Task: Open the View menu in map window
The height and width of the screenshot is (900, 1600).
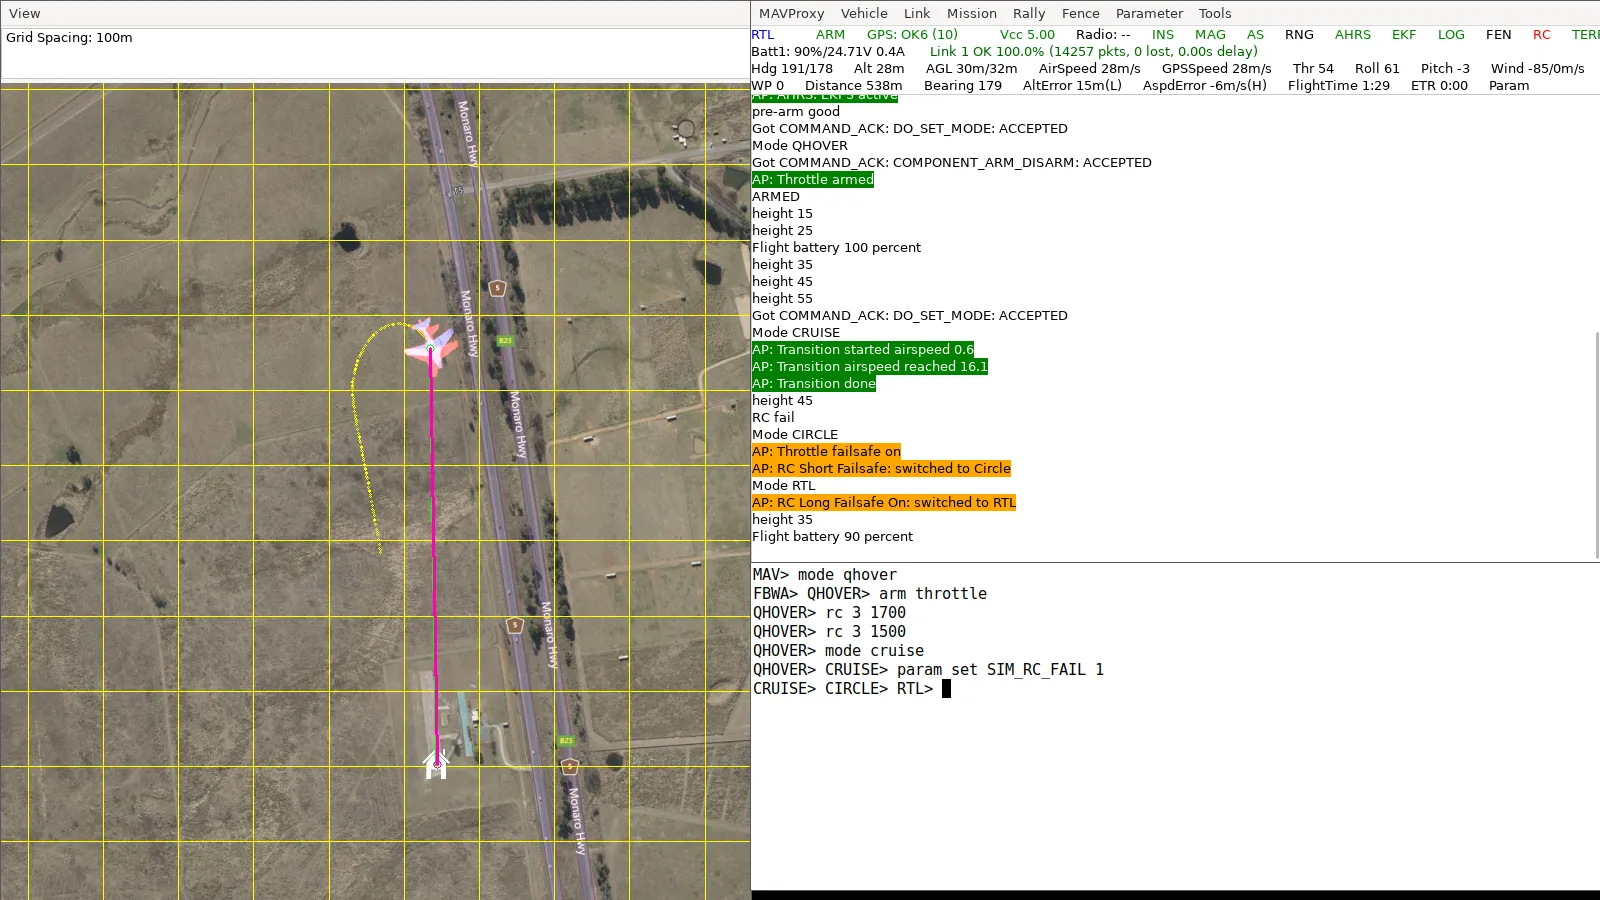Action: 24,13
